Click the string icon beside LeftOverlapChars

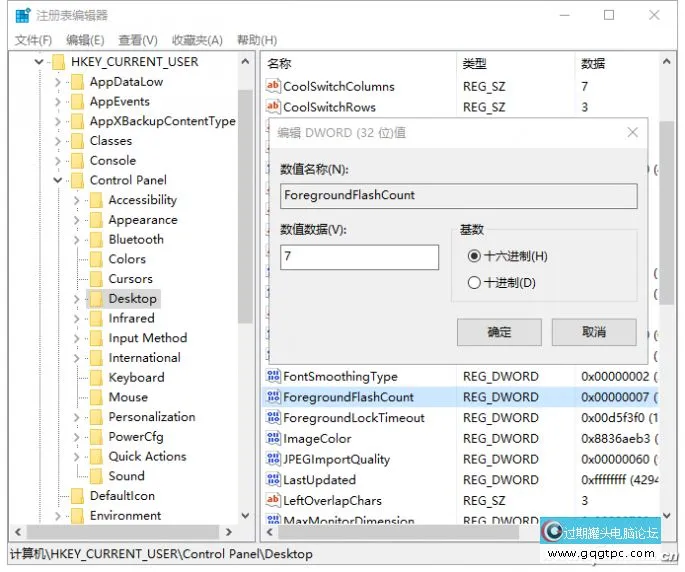click(273, 501)
